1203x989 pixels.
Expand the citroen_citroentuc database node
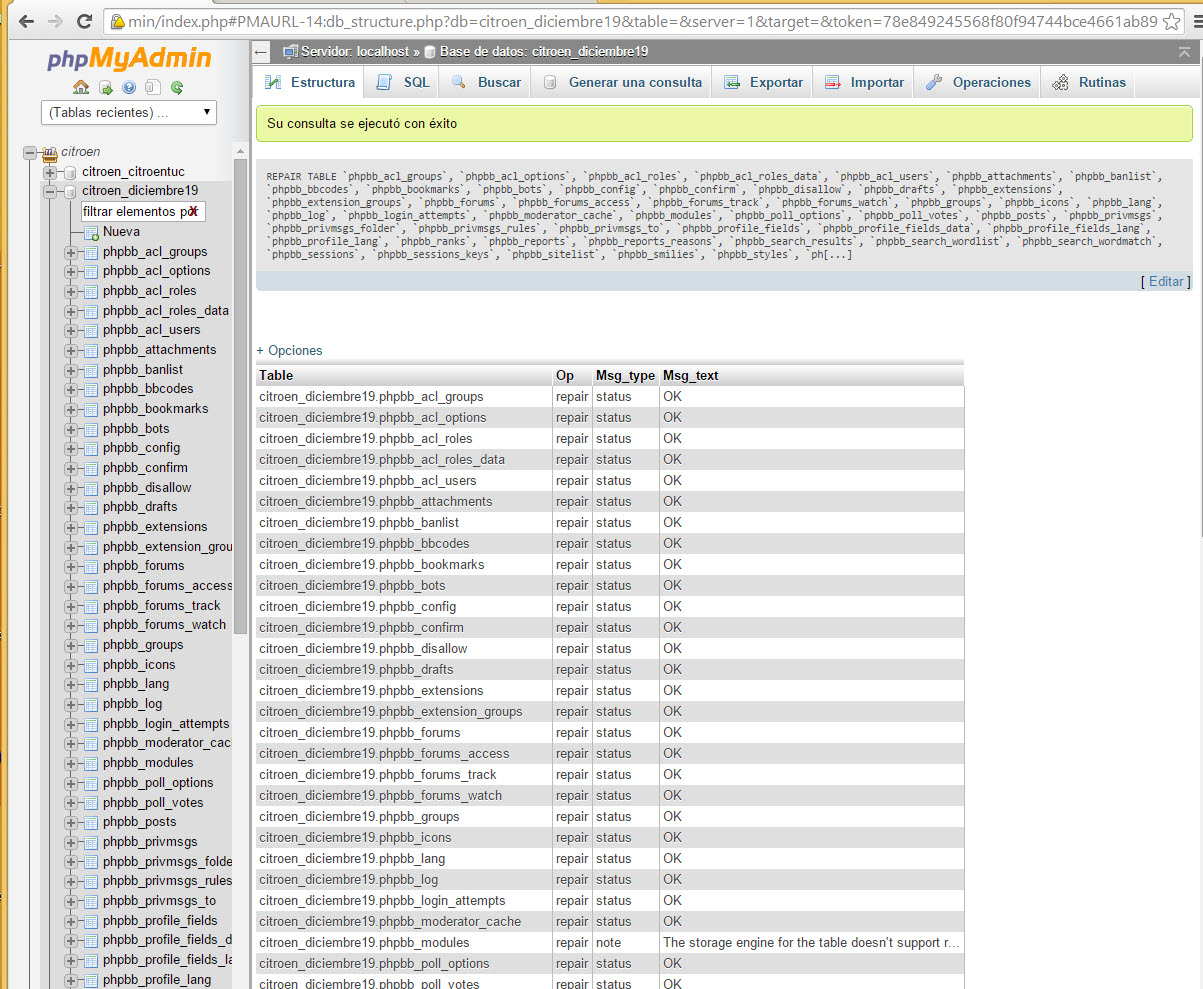pyautogui.click(x=49, y=172)
